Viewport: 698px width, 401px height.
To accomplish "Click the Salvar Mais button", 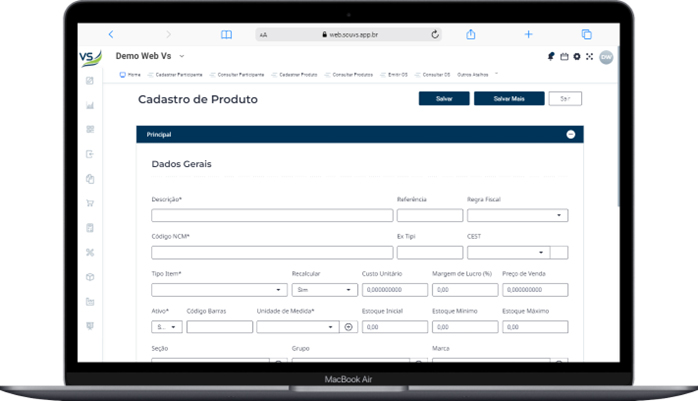I will click(x=509, y=99).
